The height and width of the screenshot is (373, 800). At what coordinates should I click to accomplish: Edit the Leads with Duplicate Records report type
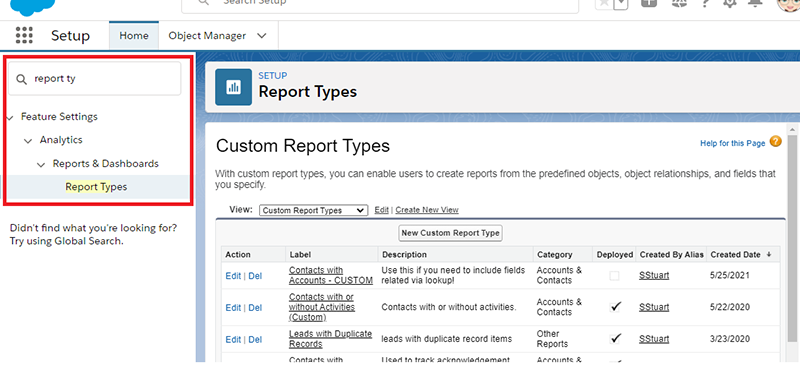233,339
